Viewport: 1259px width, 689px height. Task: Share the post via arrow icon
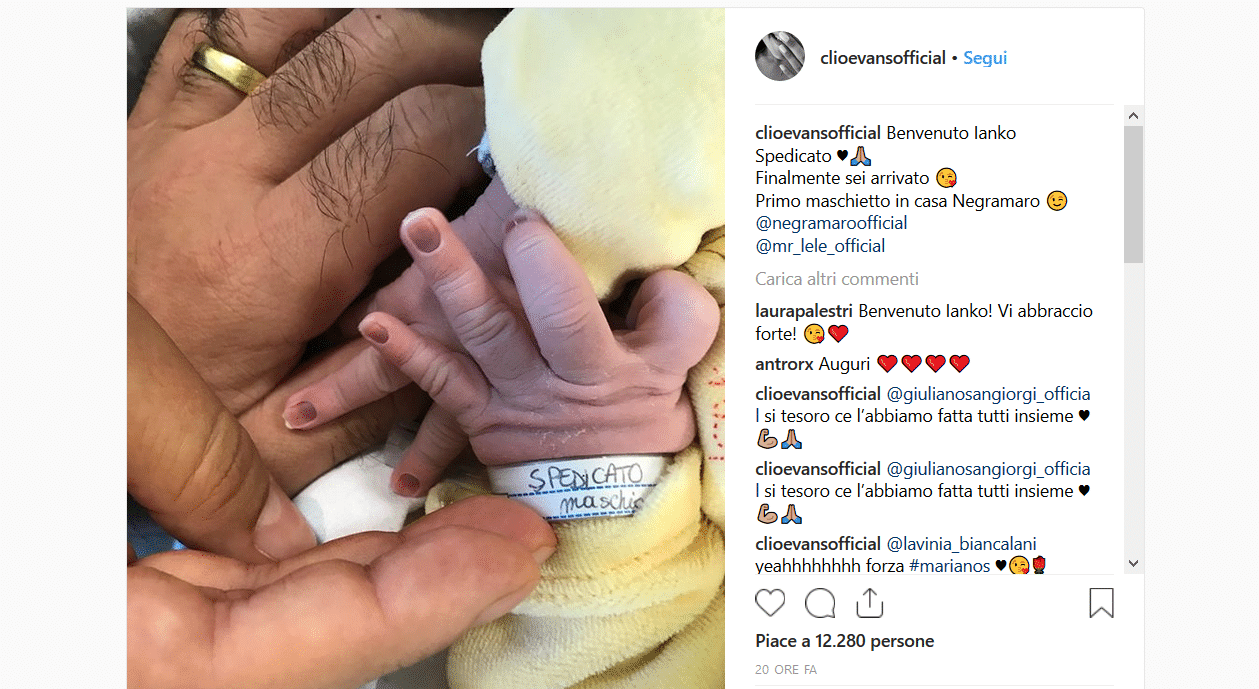click(x=870, y=602)
